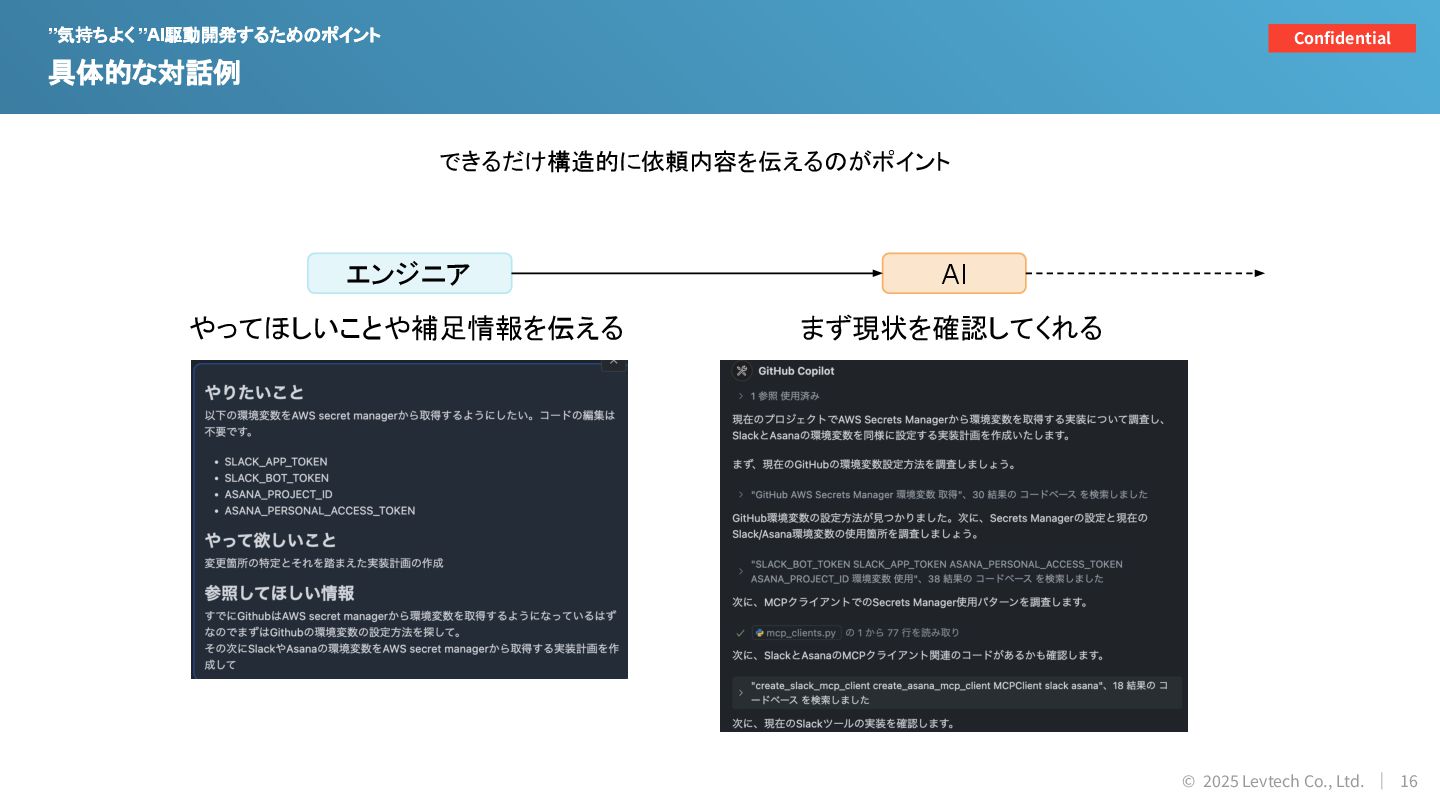Click the 'やって欲しいこと' heading
Viewport: 1440px width, 810px height.
[271, 540]
